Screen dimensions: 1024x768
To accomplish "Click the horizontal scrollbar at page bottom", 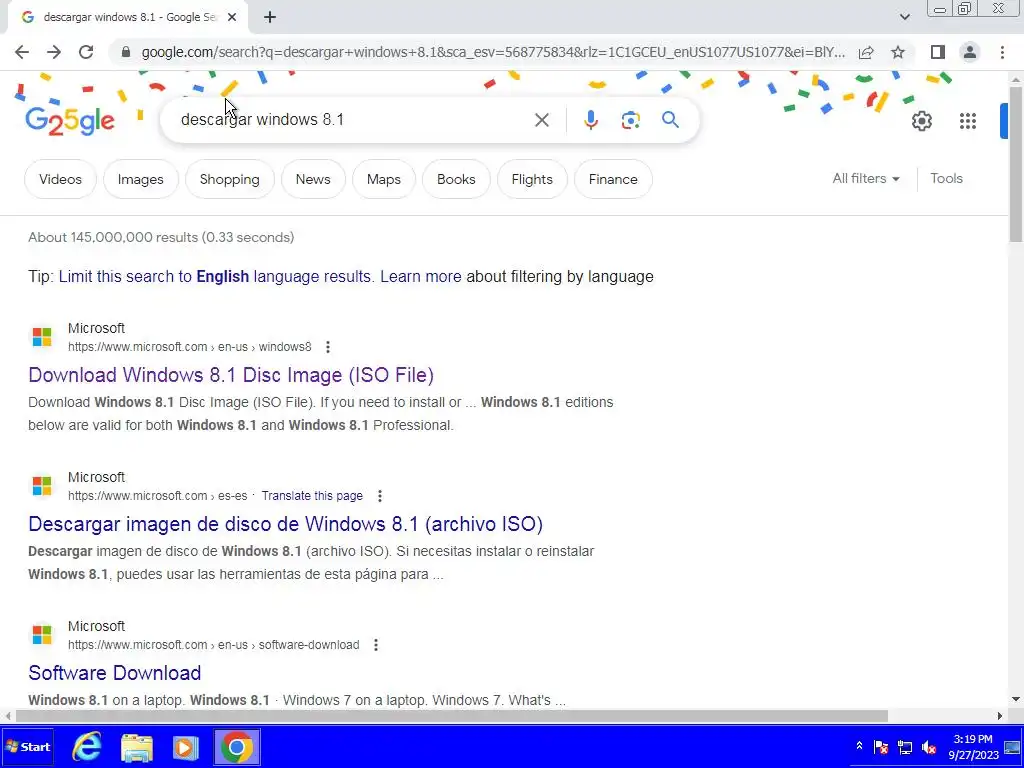I will (451, 716).
